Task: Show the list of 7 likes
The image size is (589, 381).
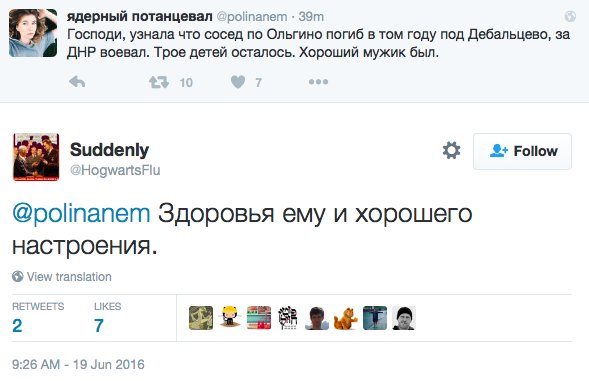Action: (x=107, y=318)
